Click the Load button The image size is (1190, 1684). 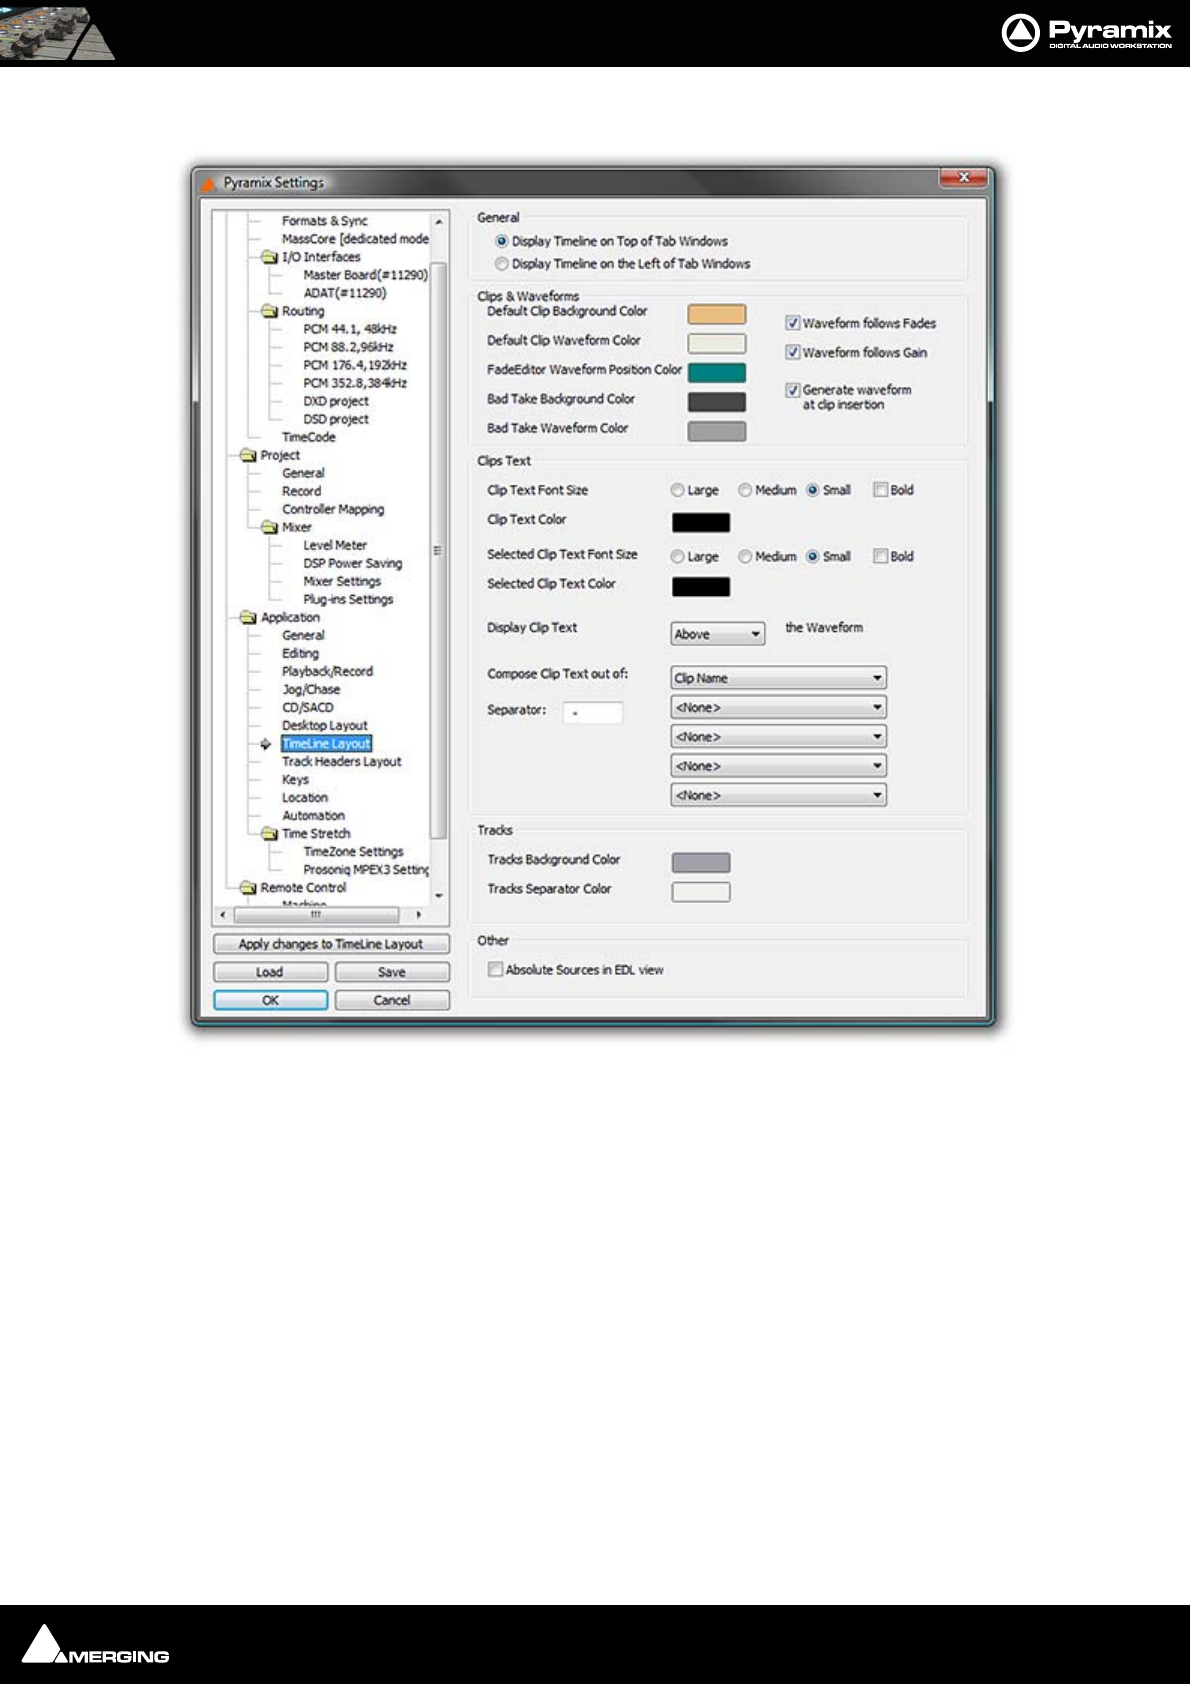coord(270,972)
